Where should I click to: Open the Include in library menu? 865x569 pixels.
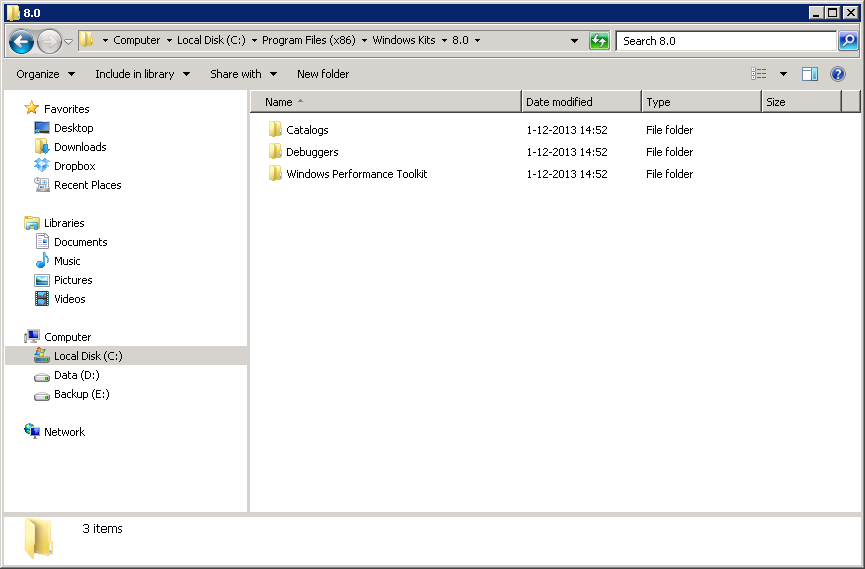[x=142, y=74]
